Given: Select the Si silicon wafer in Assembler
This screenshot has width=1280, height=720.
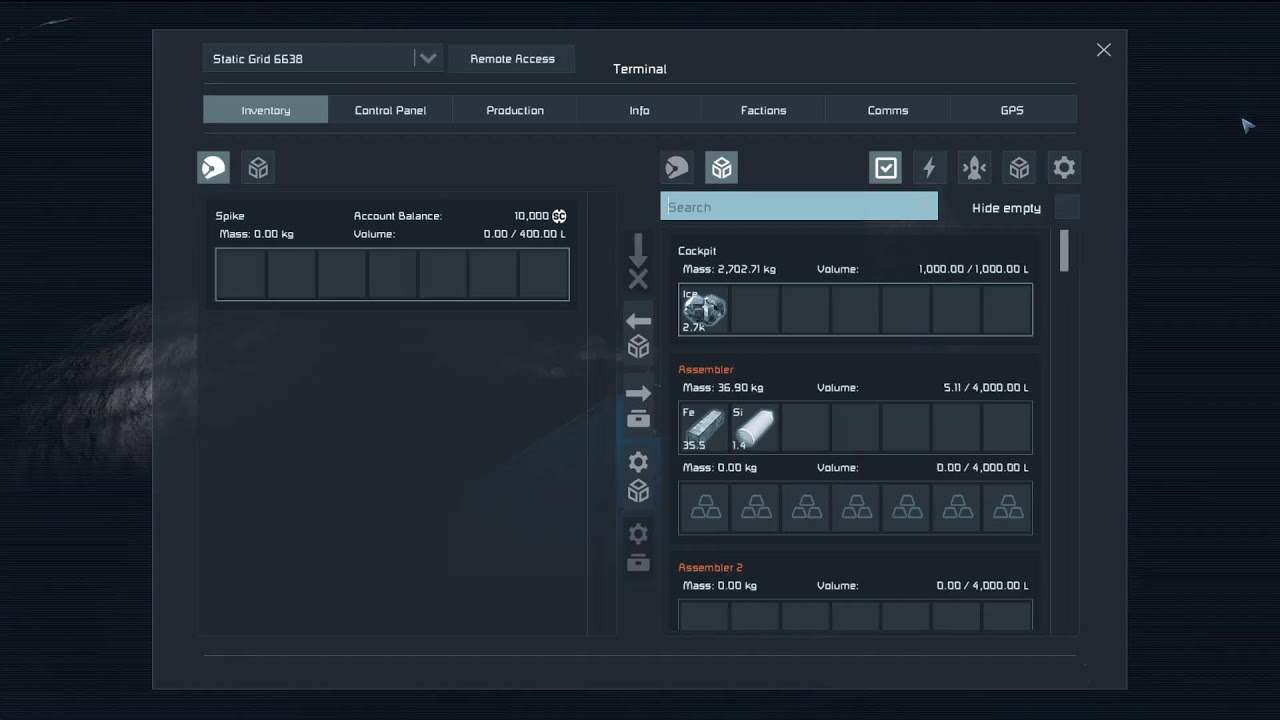Looking at the screenshot, I should pyautogui.click(x=754, y=428).
